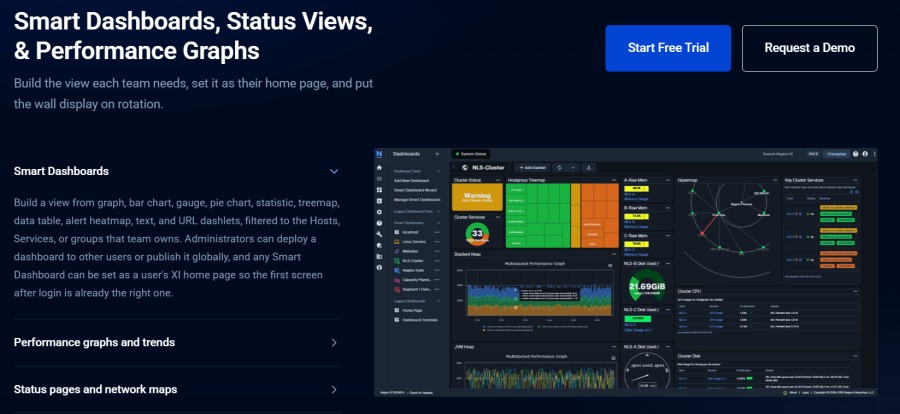The width and height of the screenshot is (900, 414).
Task: Click the Check for Updates link in preview footer
Action: click(x=421, y=393)
